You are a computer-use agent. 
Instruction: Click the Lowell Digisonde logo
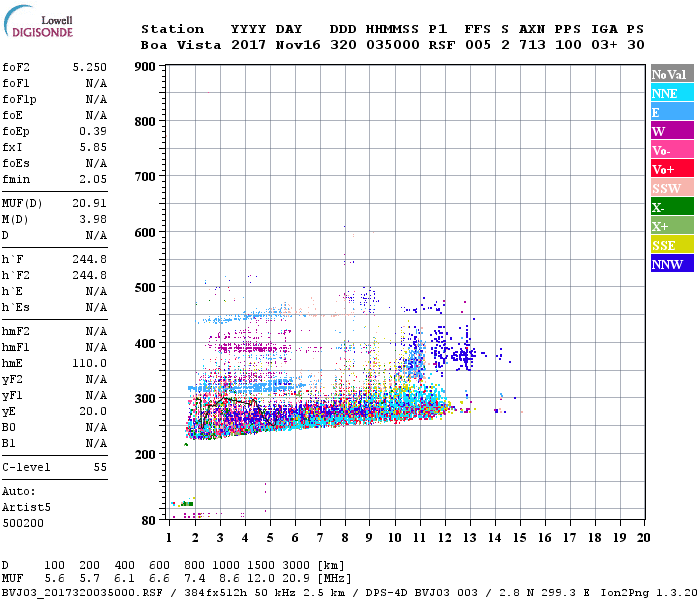point(38,22)
